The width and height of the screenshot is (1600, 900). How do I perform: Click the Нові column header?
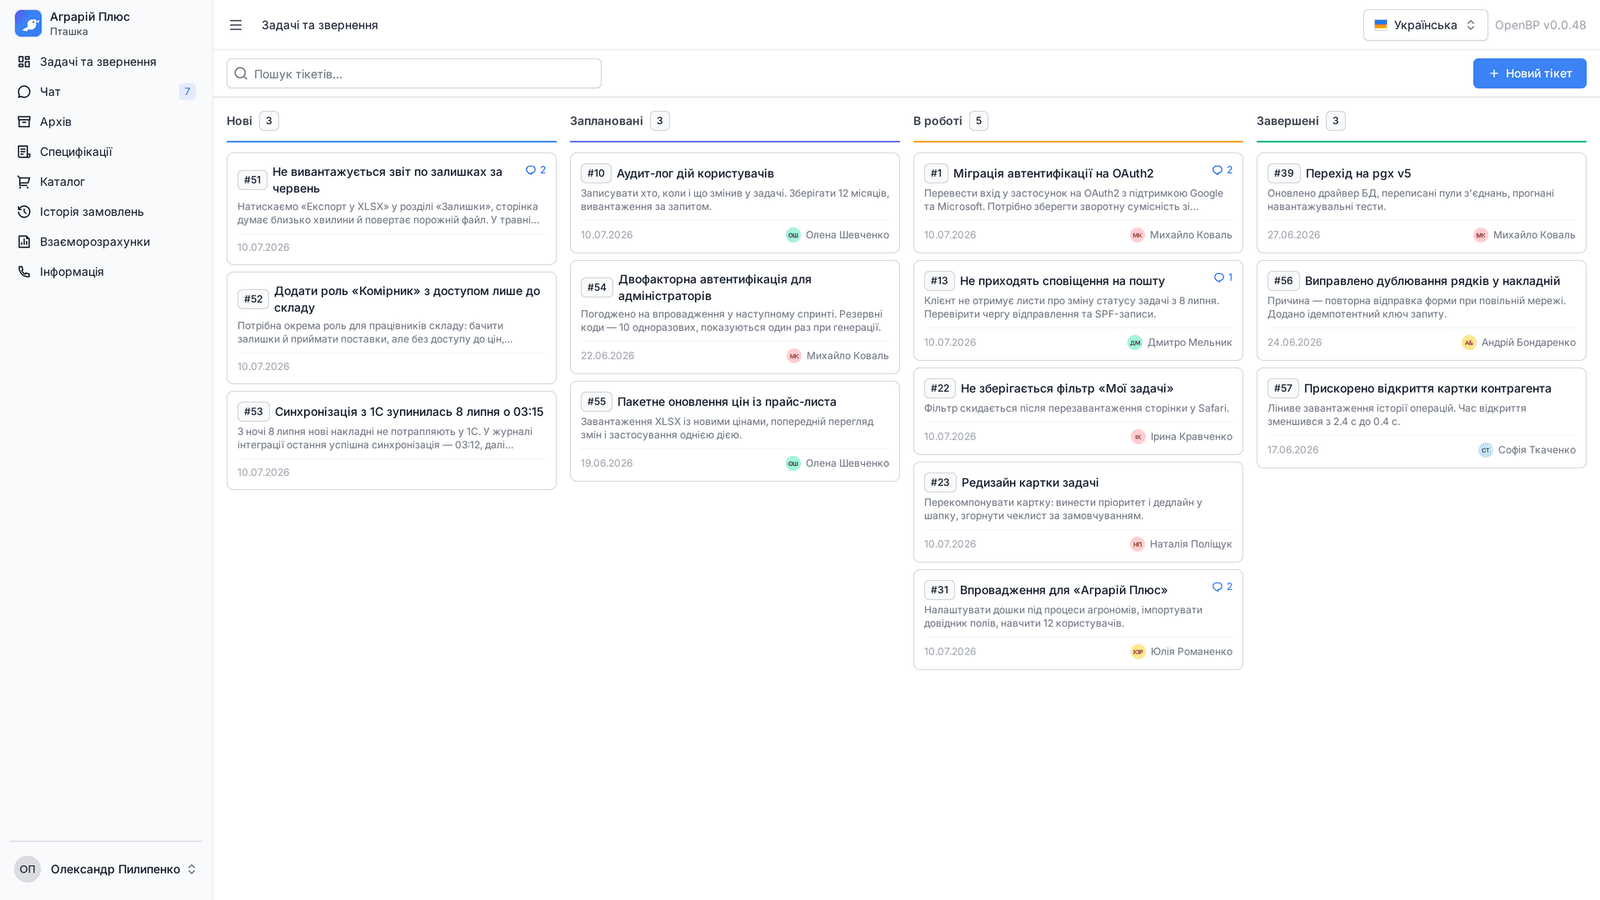[239, 121]
